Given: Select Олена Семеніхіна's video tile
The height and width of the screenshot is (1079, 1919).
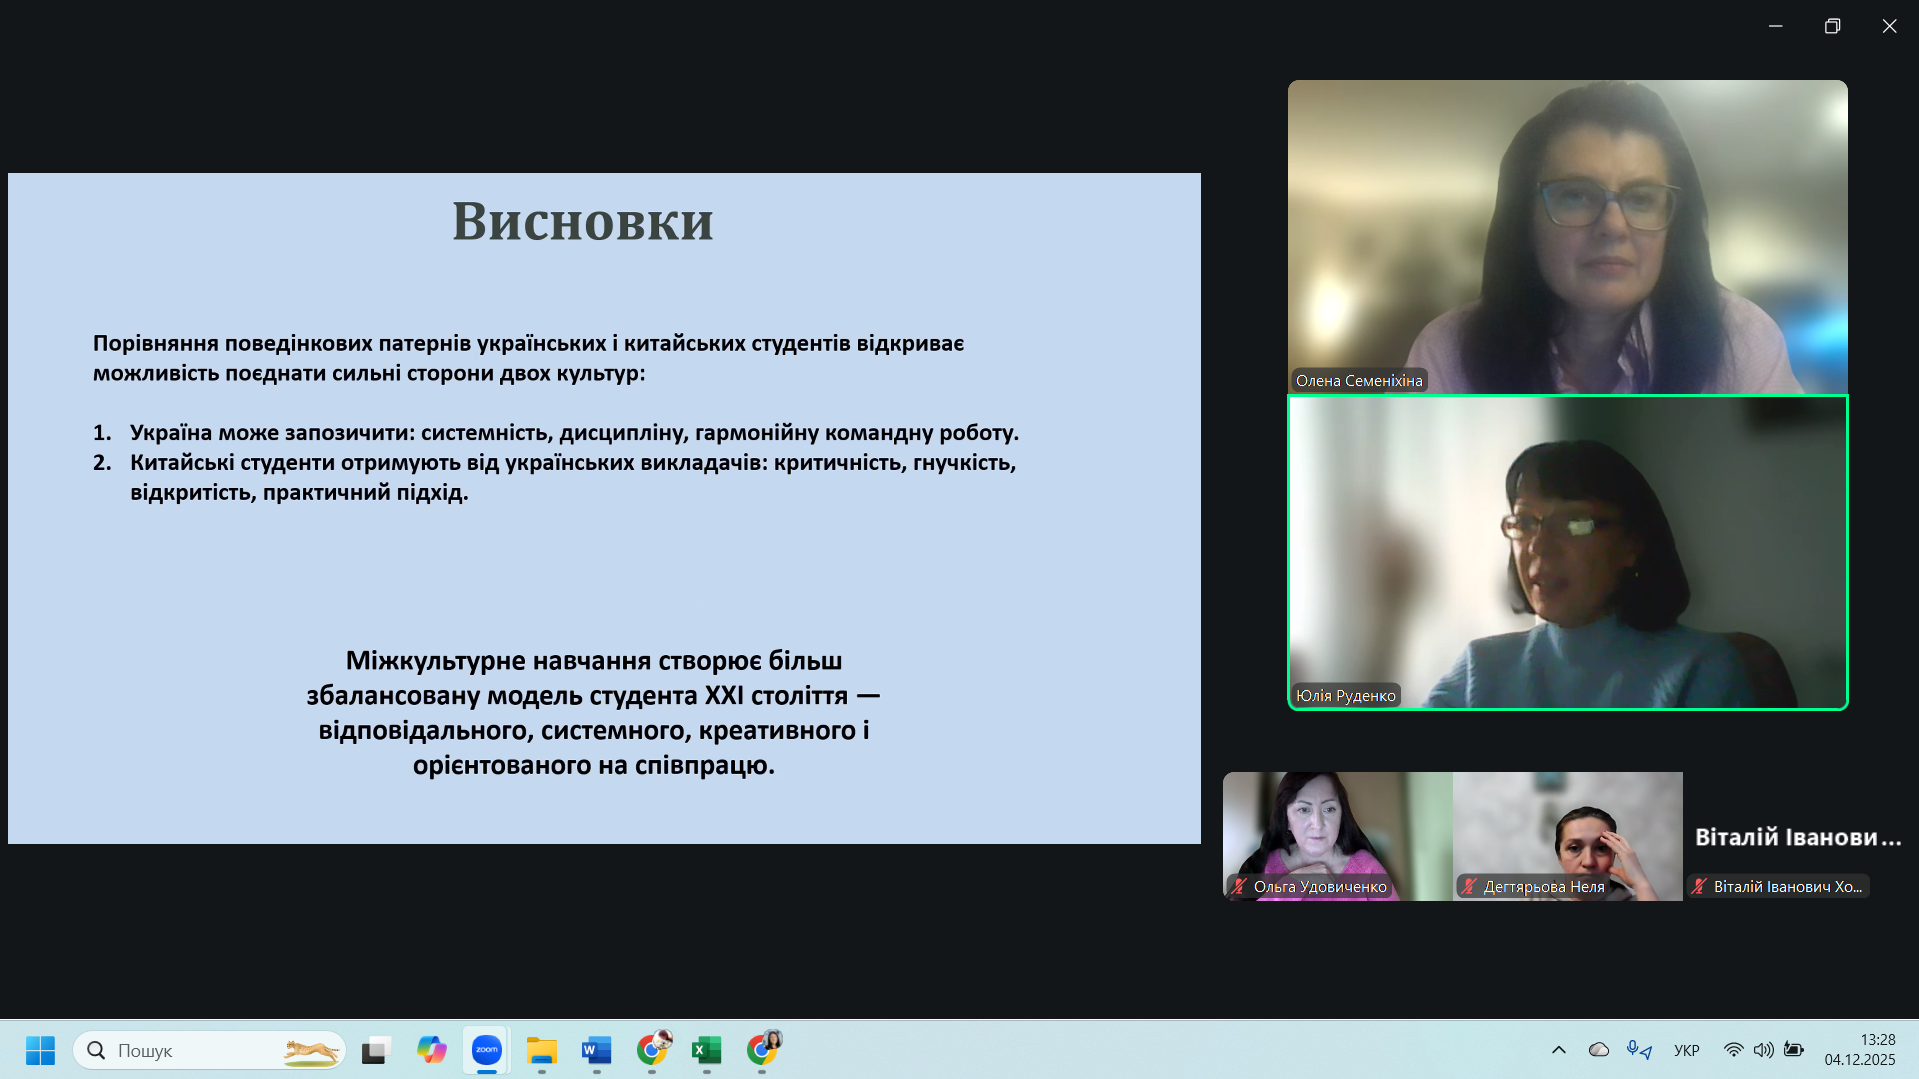Looking at the screenshot, I should (1567, 236).
